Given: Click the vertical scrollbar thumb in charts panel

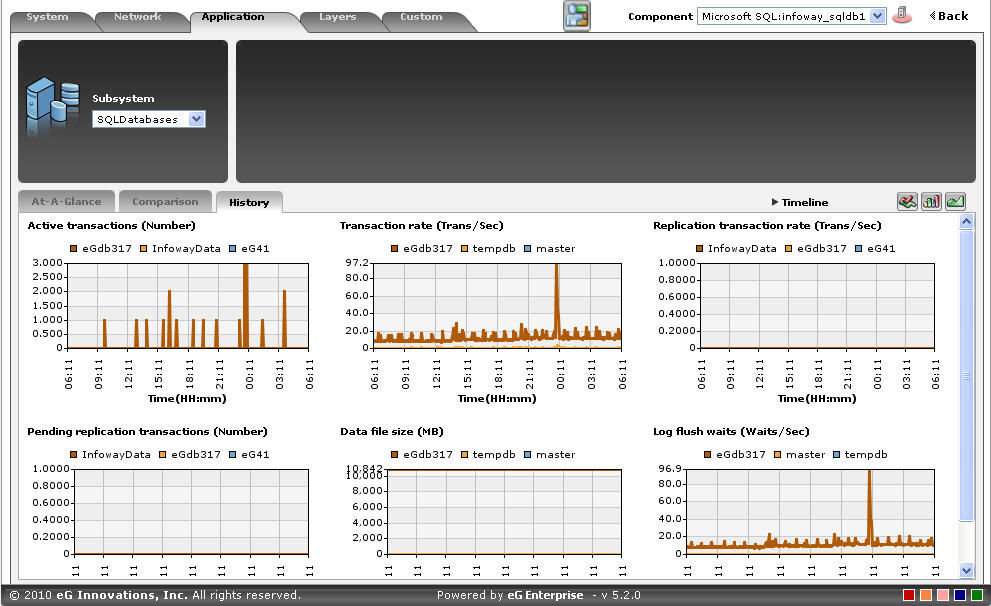Looking at the screenshot, I should point(966,375).
